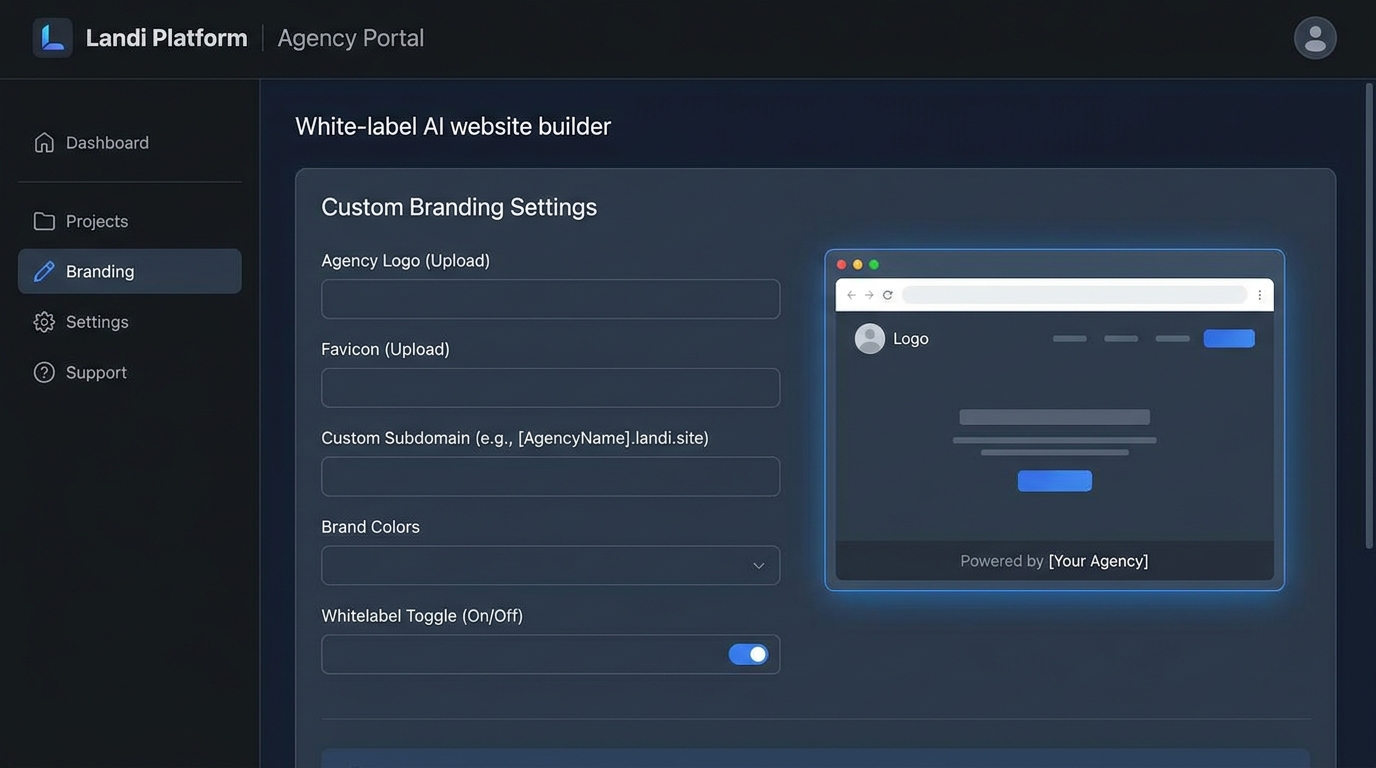Click the Branding pencil icon
Screen dimensions: 1376x768
click(44, 272)
